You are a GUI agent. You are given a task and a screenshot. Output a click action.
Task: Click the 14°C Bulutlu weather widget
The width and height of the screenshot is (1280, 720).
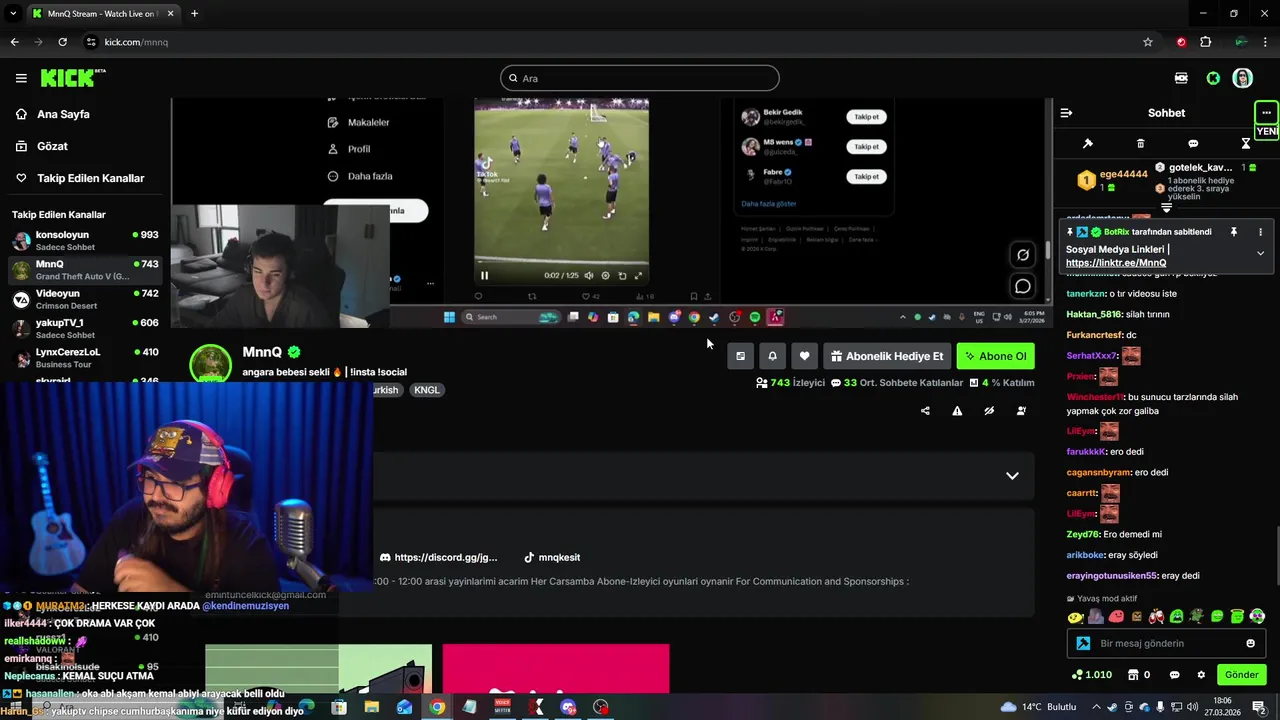tap(1038, 707)
